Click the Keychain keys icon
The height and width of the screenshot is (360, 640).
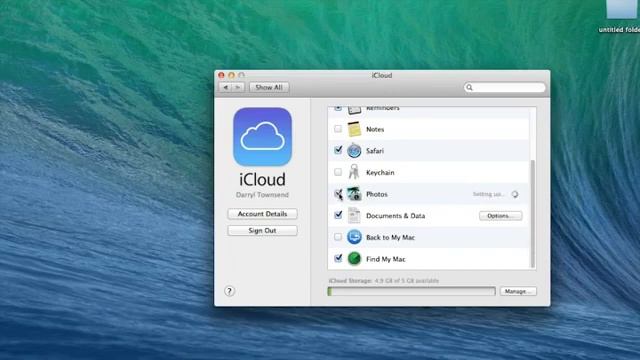coord(354,172)
